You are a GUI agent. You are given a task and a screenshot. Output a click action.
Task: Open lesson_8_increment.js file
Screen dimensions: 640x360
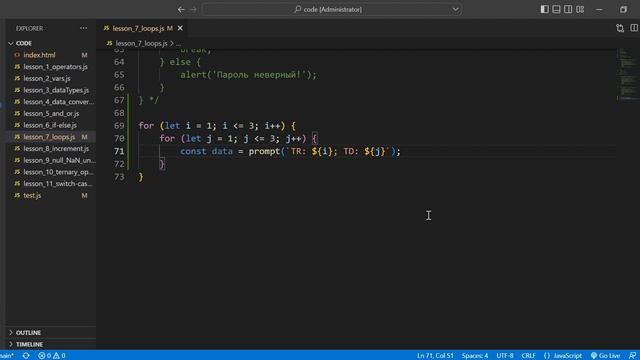point(56,149)
